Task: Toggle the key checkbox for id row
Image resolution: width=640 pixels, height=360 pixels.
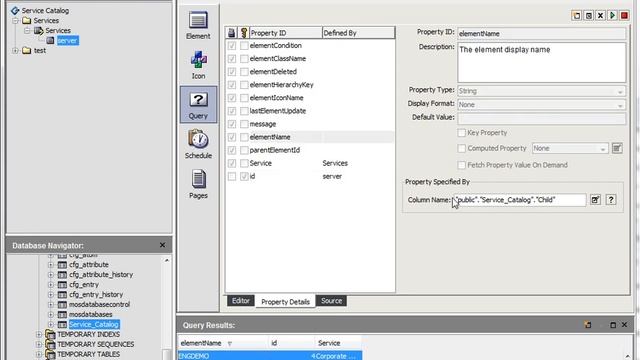Action: pos(244,176)
